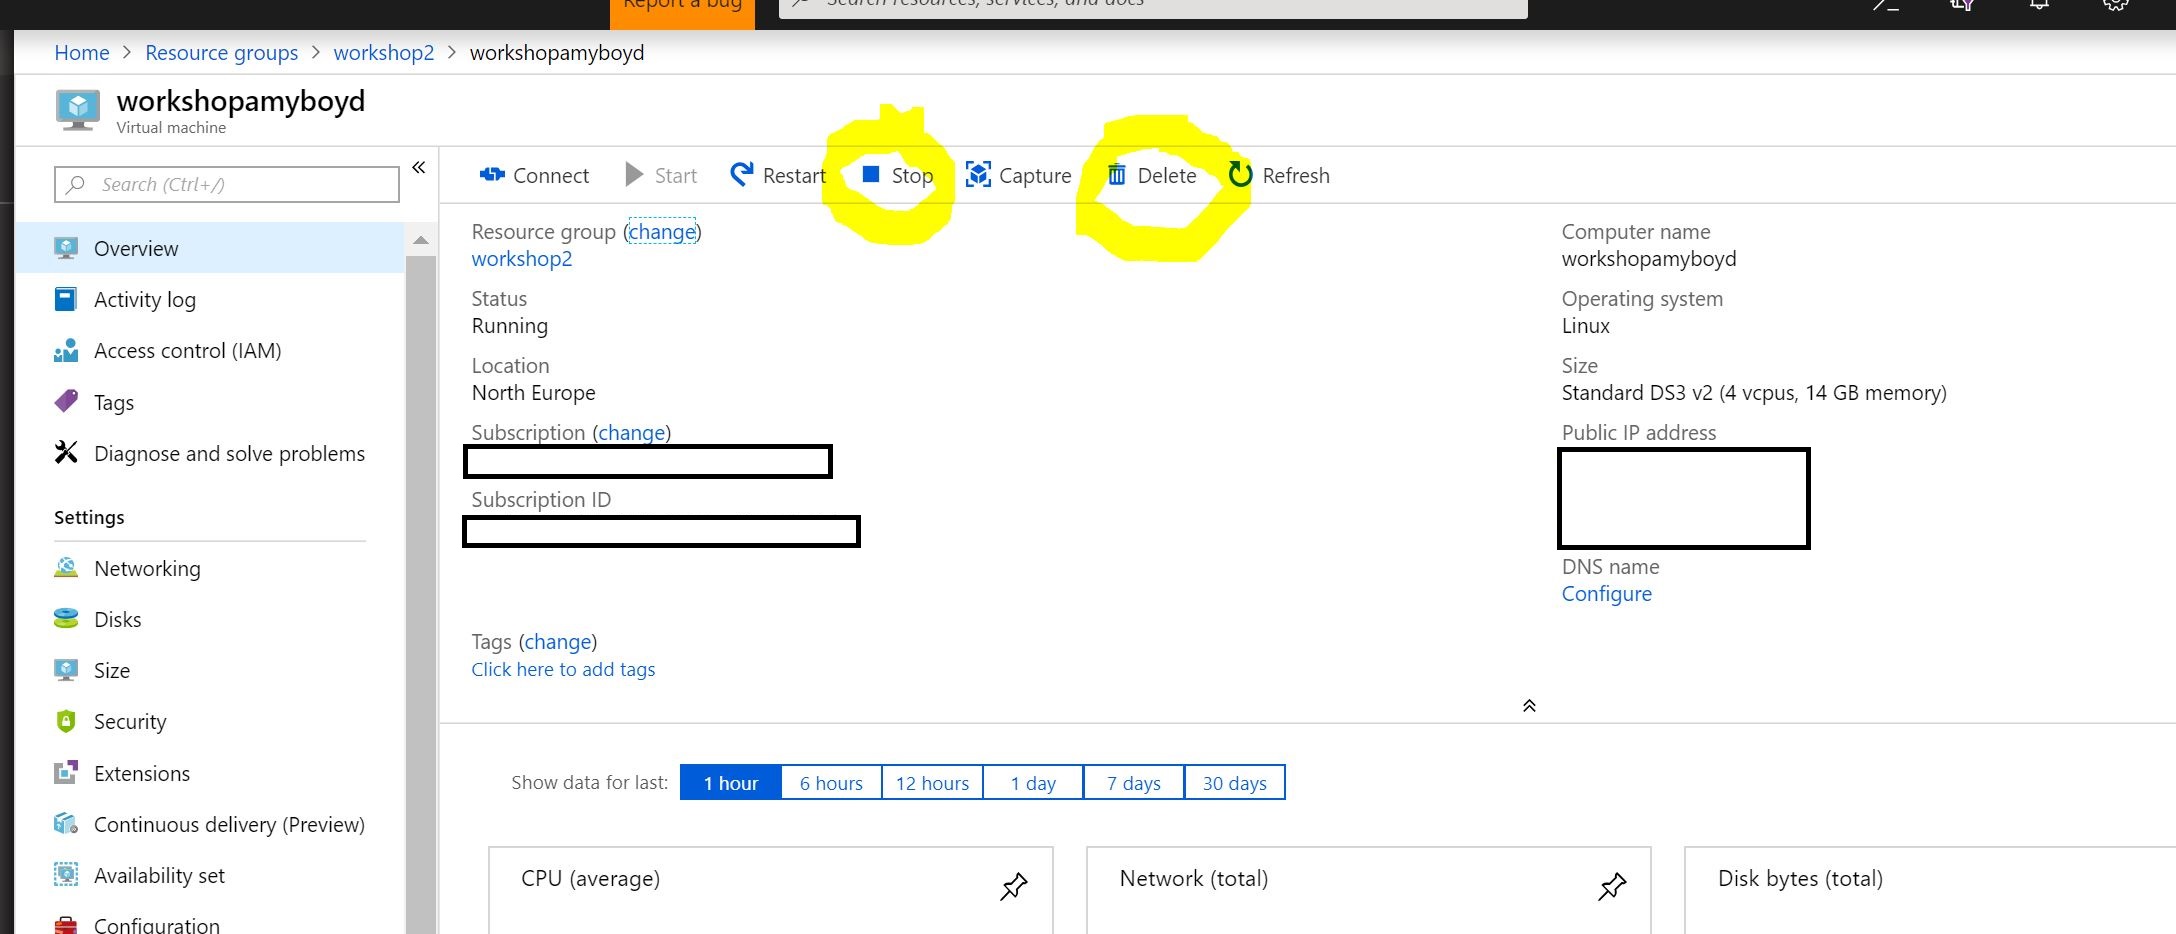2176x934 pixels.
Task: Click the Start play icon
Action: [x=634, y=175]
